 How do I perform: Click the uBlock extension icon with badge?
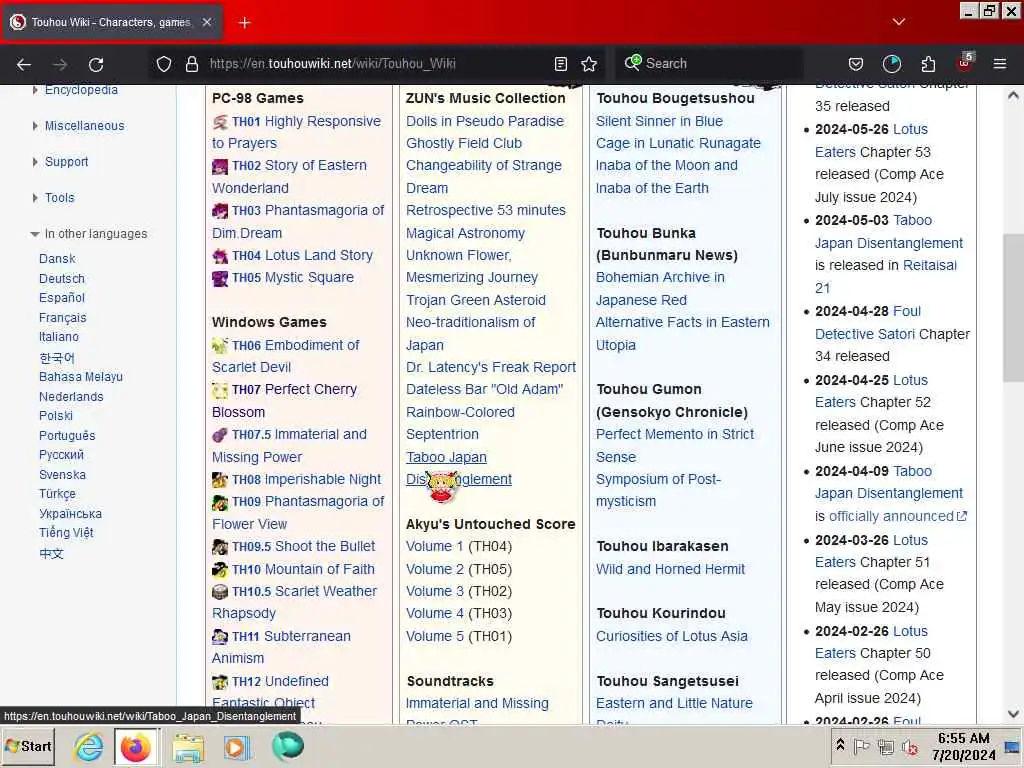(x=965, y=63)
